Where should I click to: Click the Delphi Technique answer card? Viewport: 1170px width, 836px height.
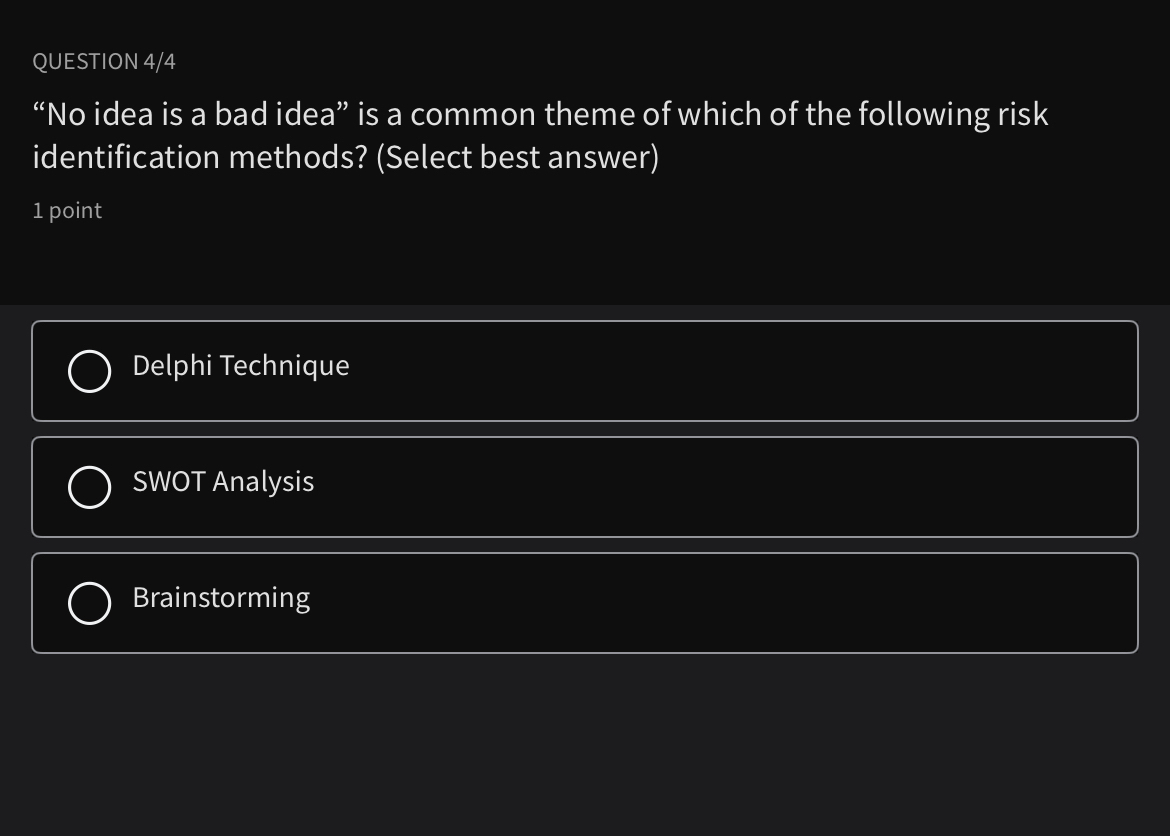[x=585, y=371]
